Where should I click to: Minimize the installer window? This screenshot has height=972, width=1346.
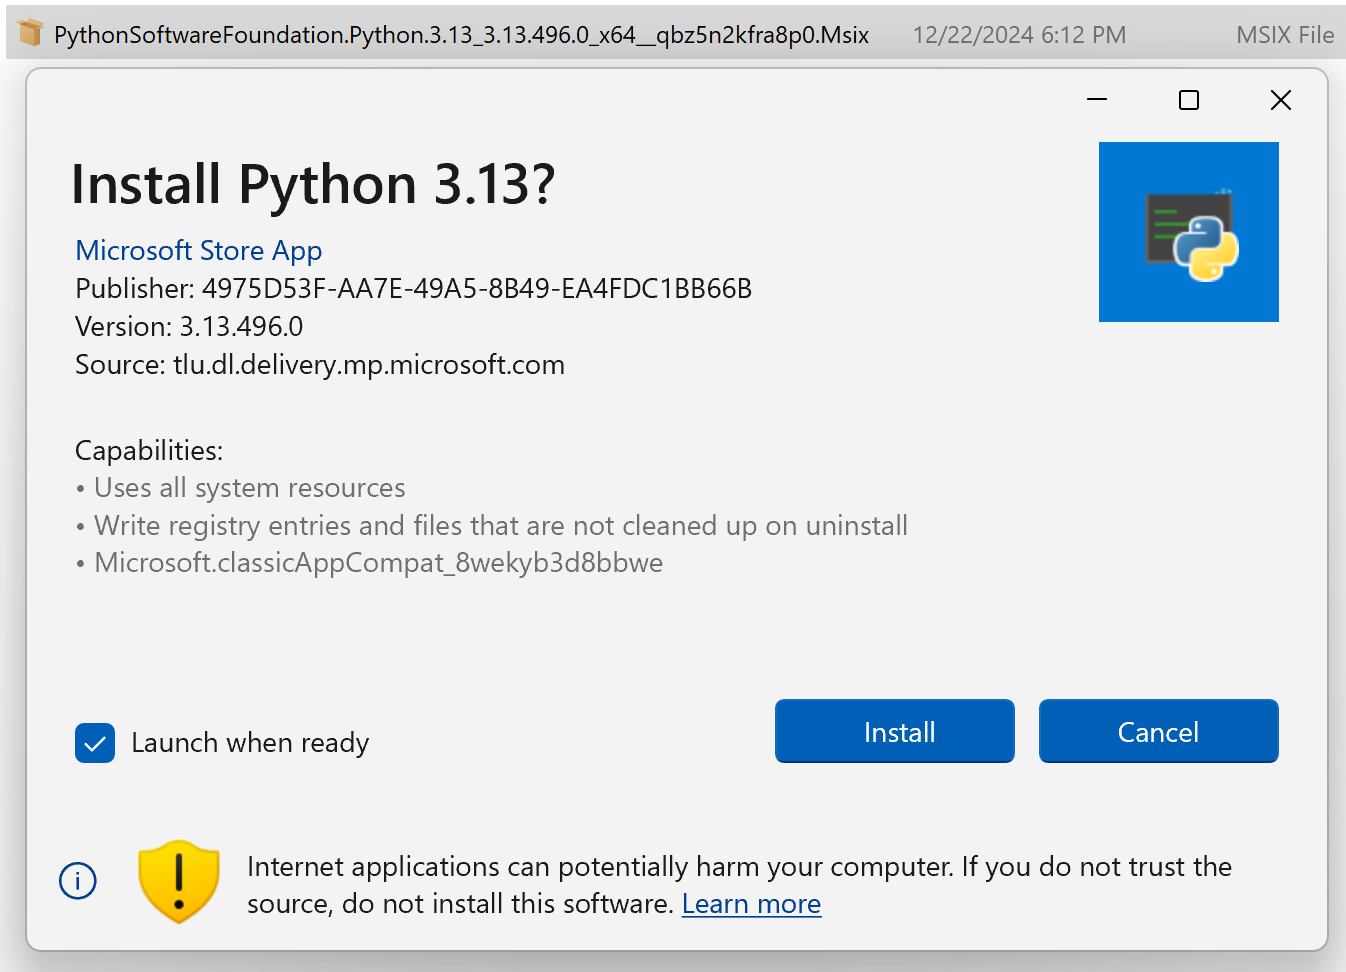point(1097,100)
